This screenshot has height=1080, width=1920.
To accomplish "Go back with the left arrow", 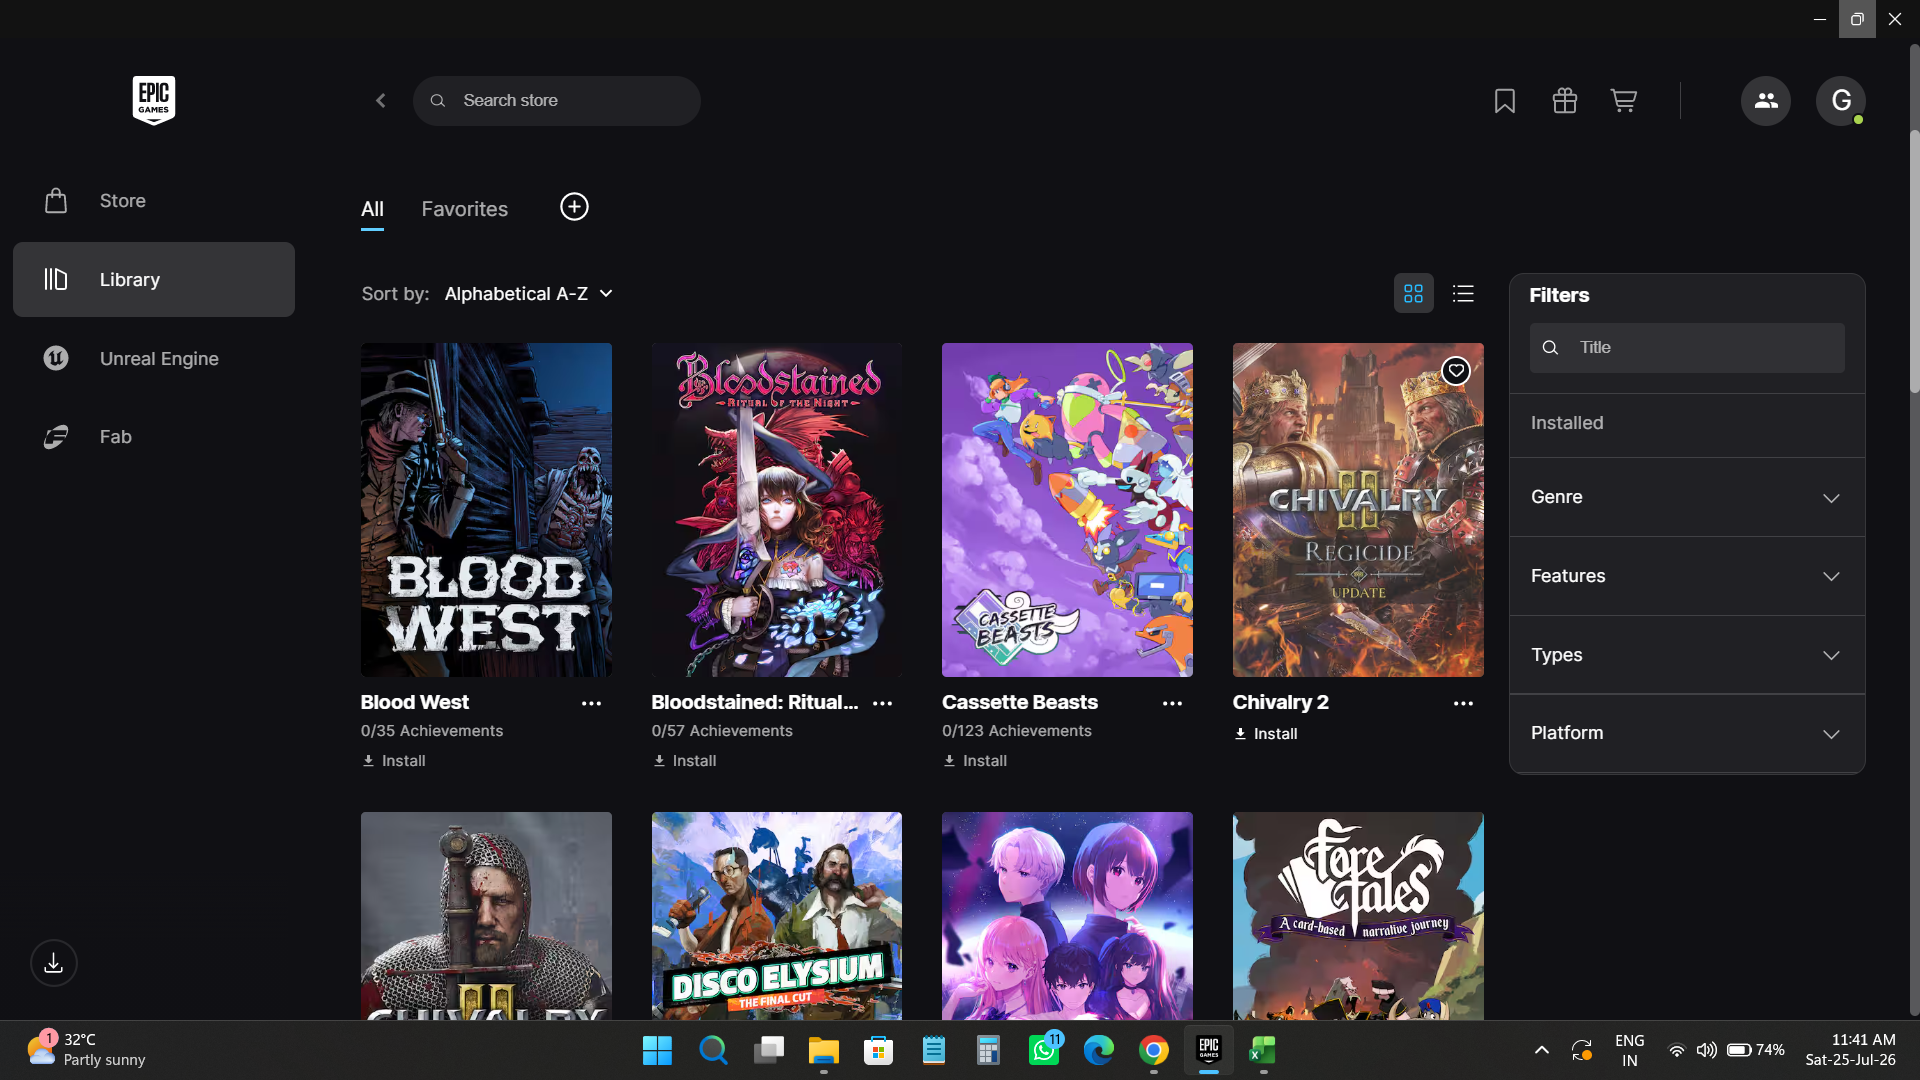I will click(381, 101).
